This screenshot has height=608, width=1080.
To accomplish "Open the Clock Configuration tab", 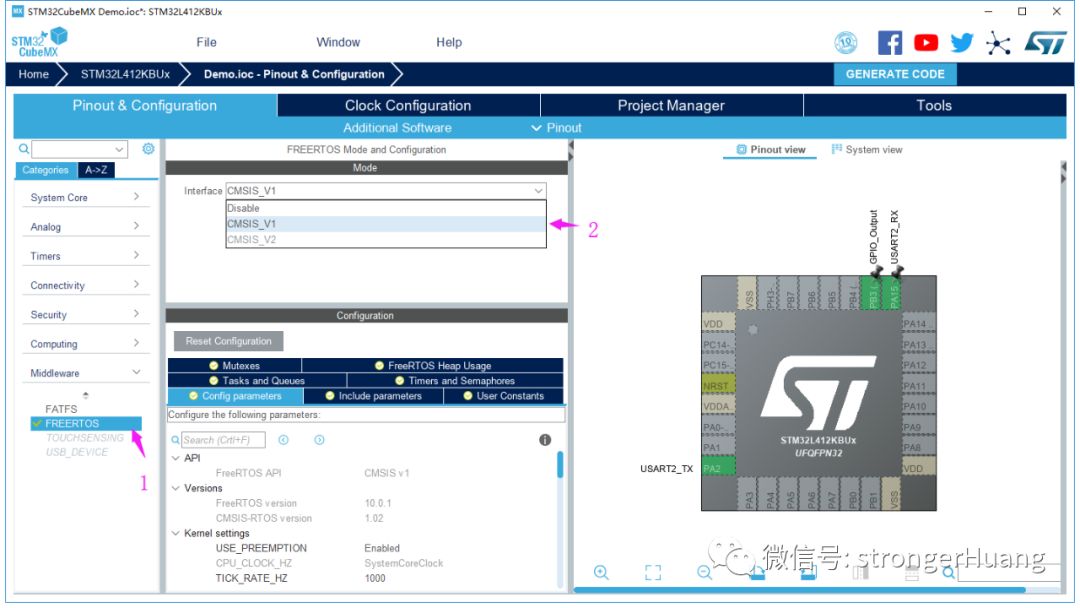I will [408, 106].
